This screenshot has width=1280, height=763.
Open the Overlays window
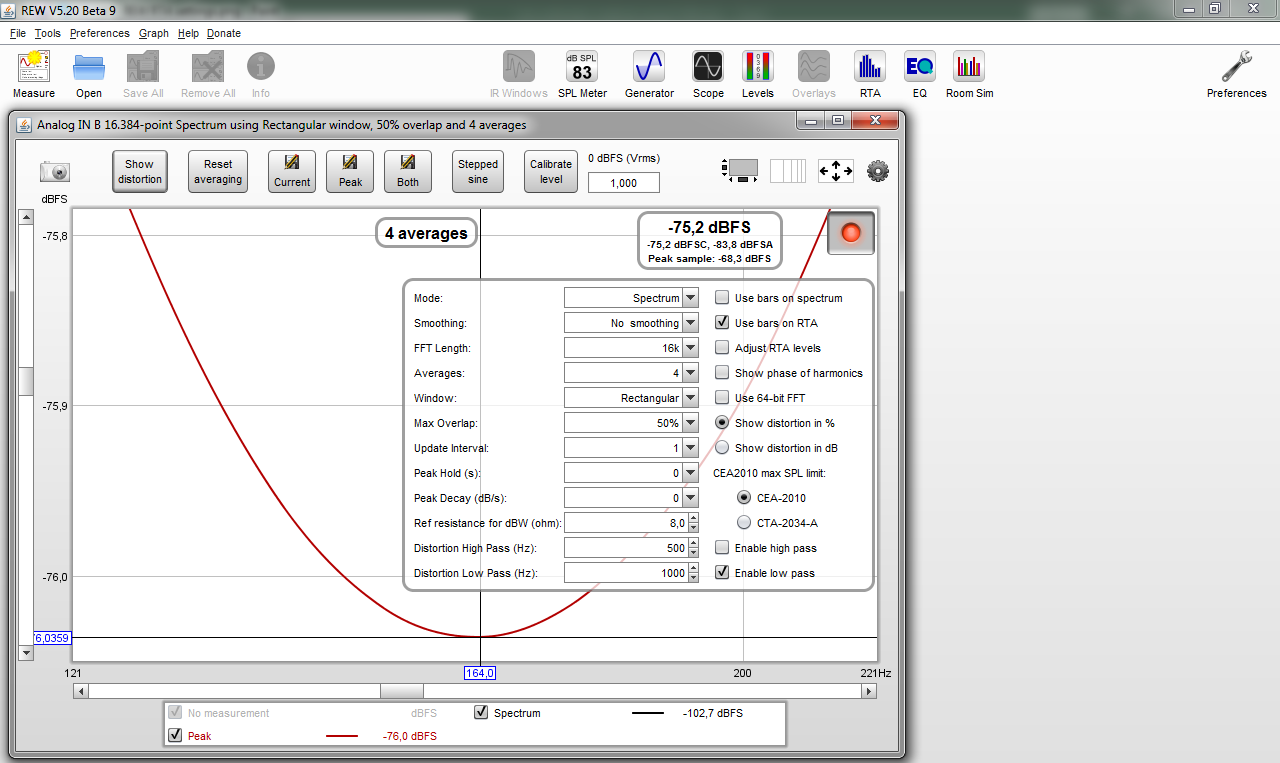click(814, 67)
